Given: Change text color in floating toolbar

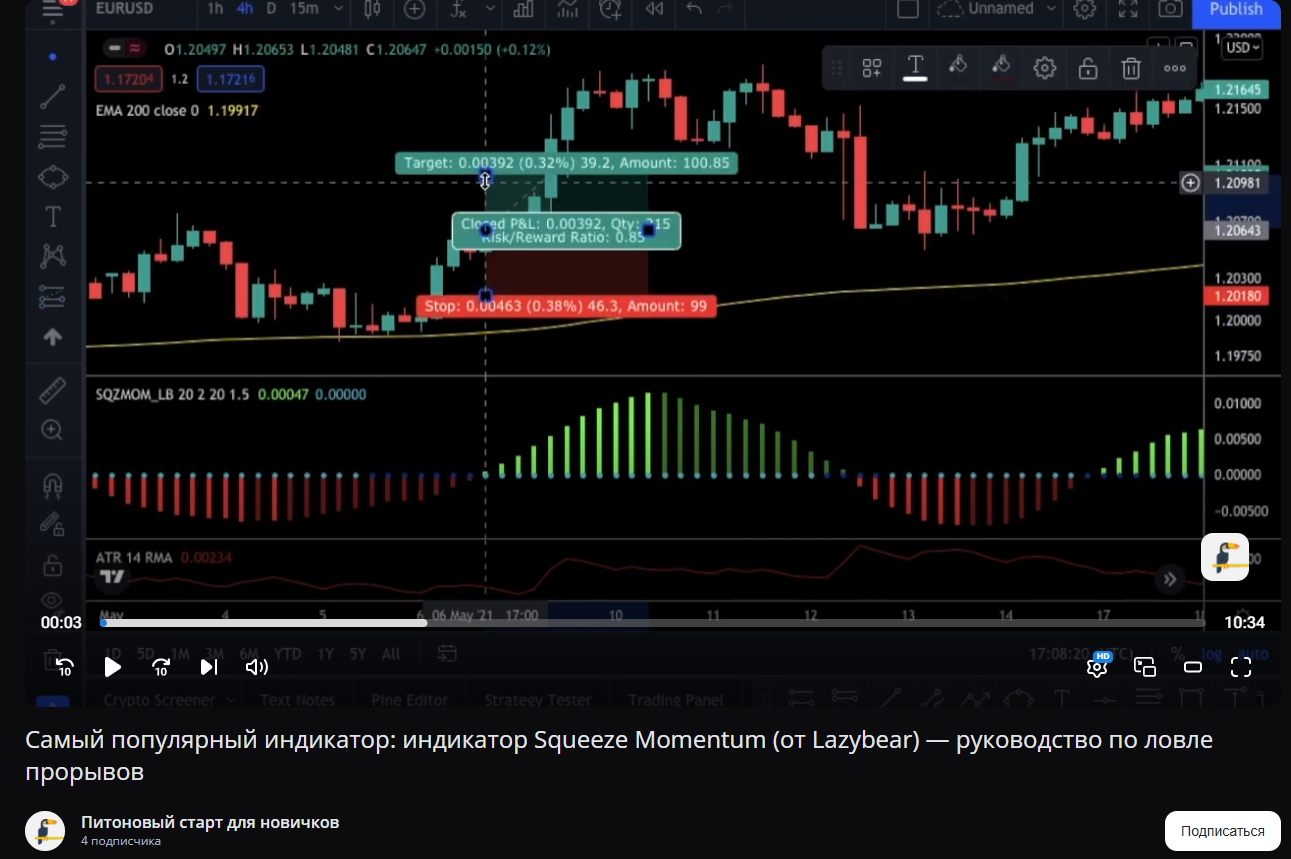Looking at the screenshot, I should click(x=915, y=68).
